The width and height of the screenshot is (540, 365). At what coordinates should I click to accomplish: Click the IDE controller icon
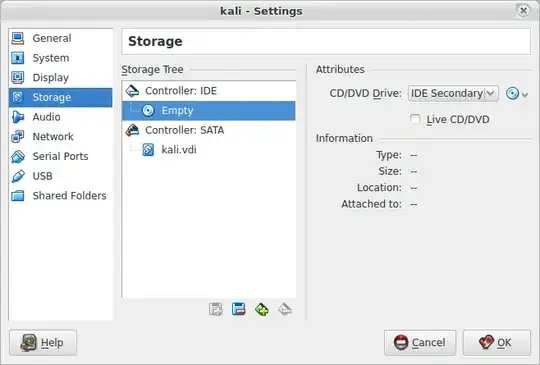click(132, 91)
